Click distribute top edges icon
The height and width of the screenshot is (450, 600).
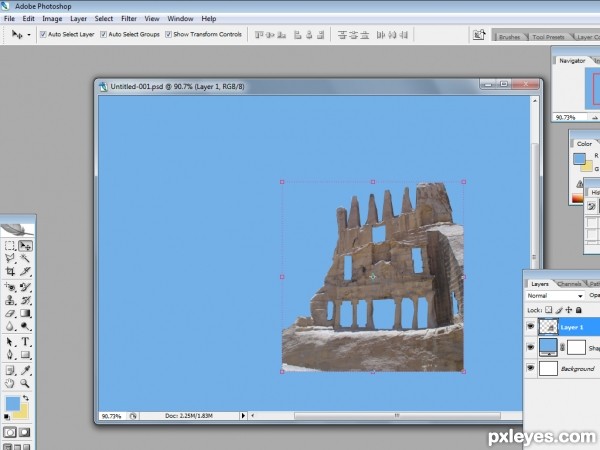pos(342,35)
